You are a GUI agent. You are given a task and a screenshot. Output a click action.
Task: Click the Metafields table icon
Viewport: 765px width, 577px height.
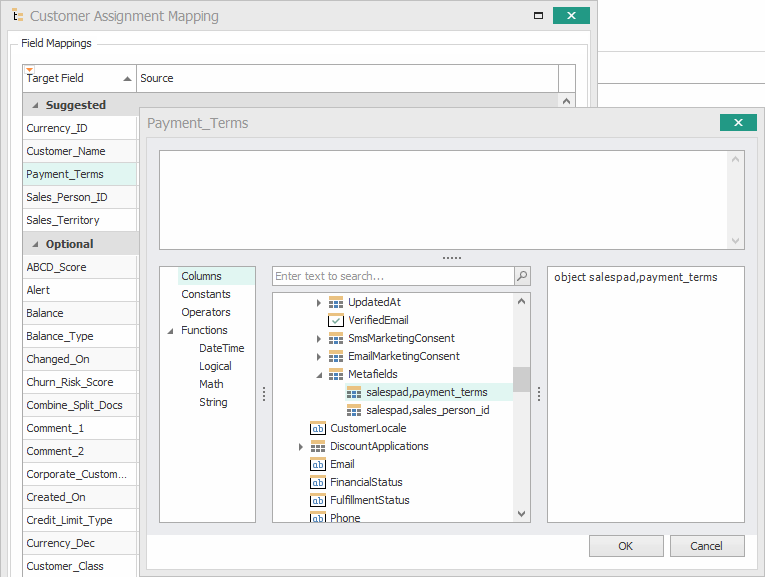coord(336,374)
